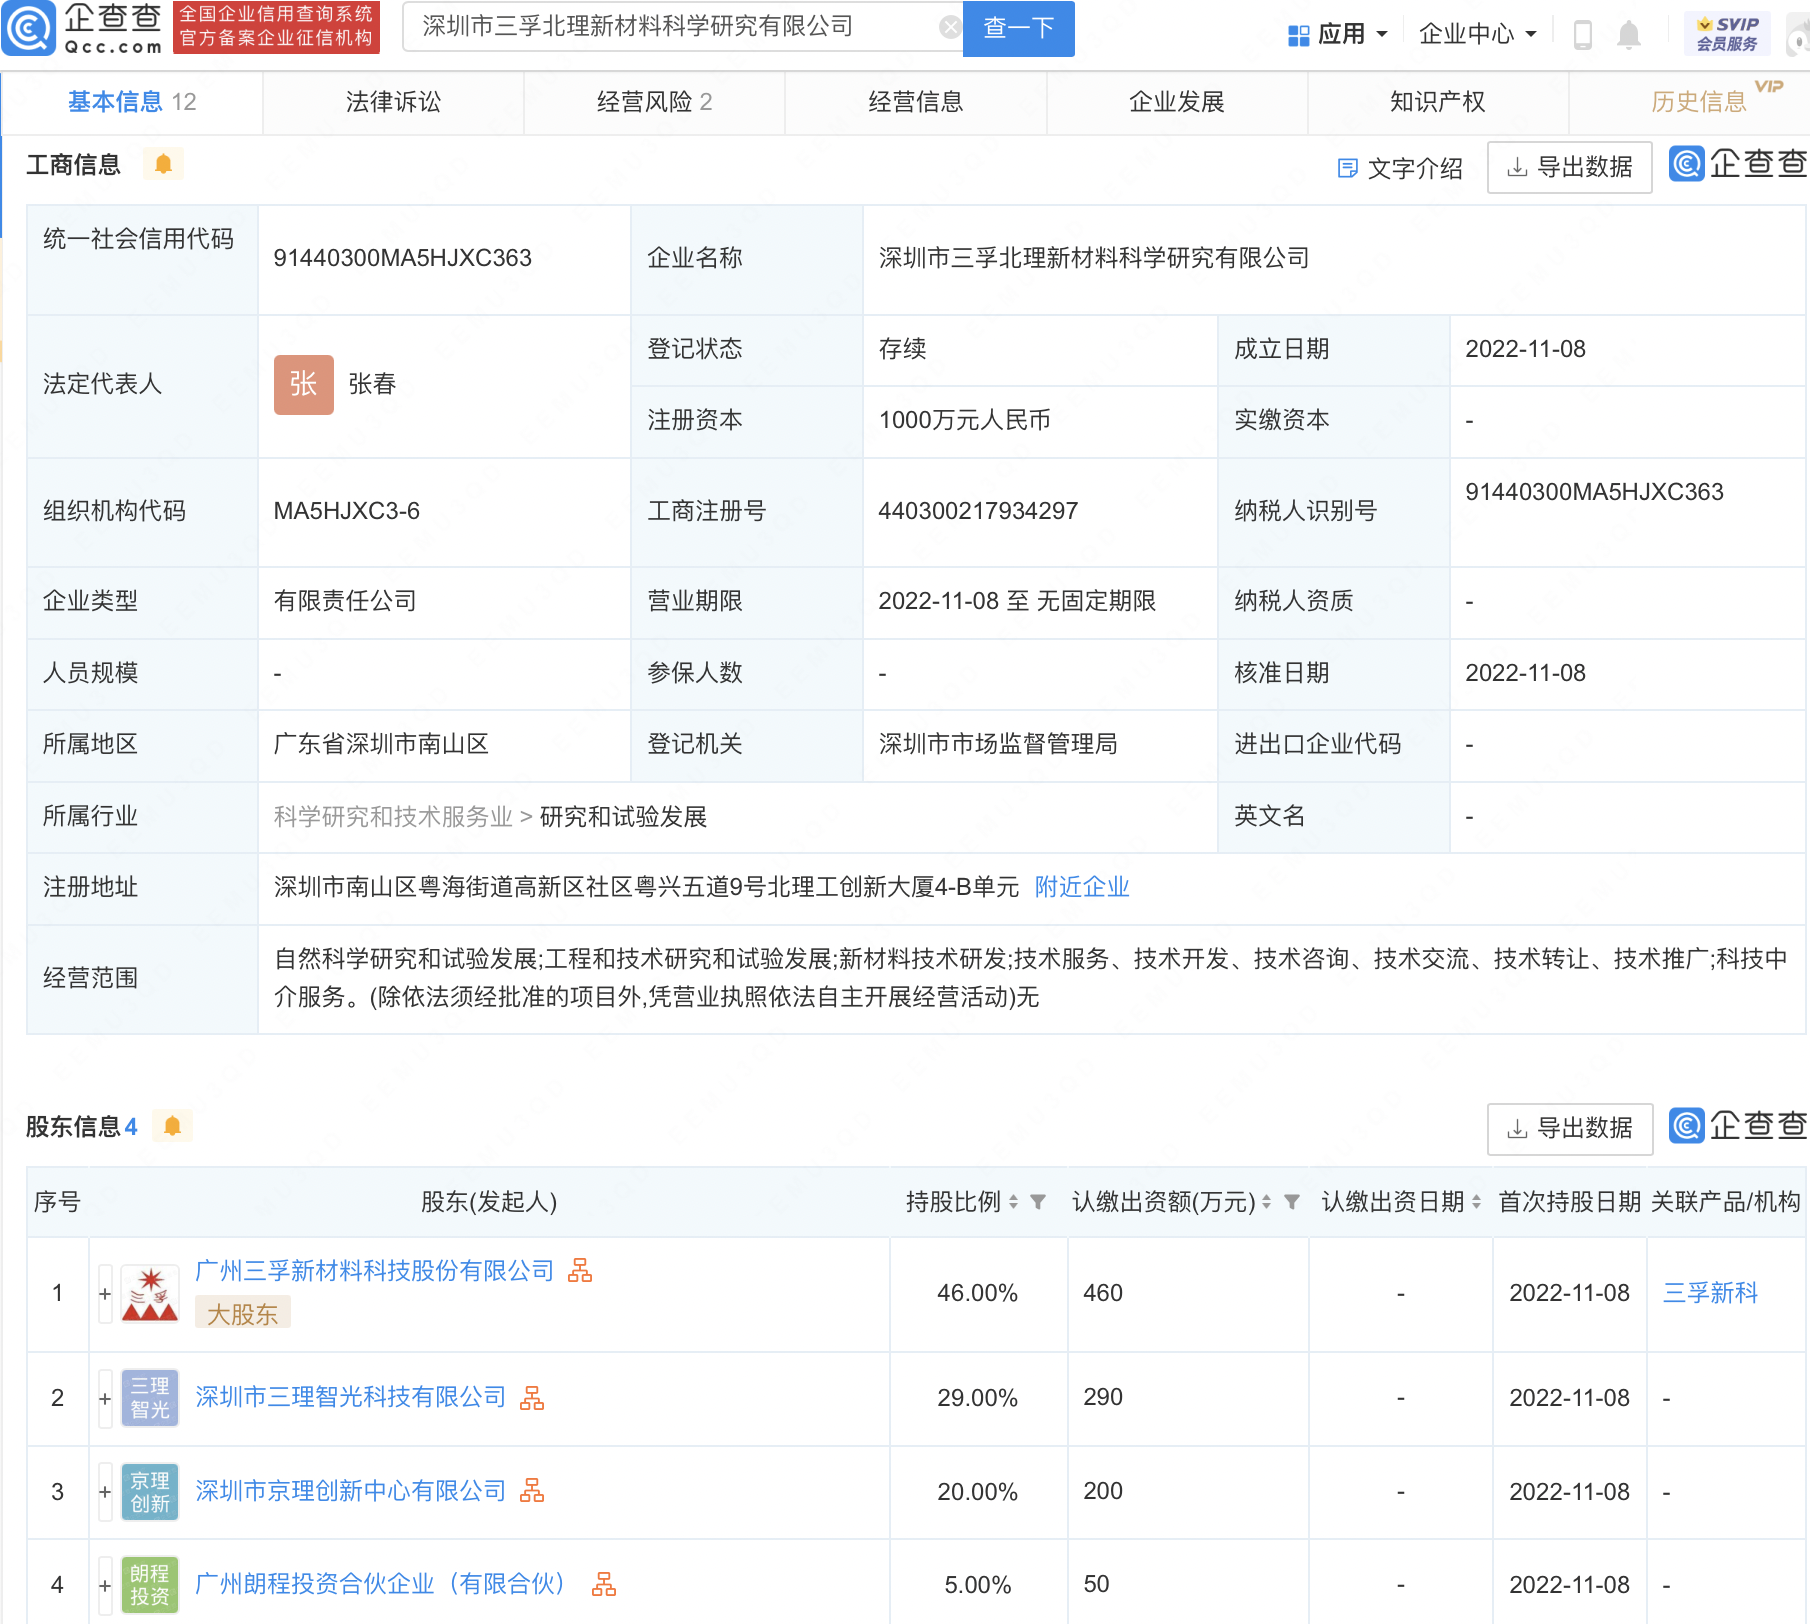Viewport: 1810px width, 1624px height.
Task: Click the Qcc.com logo icon
Action: pos(29,28)
